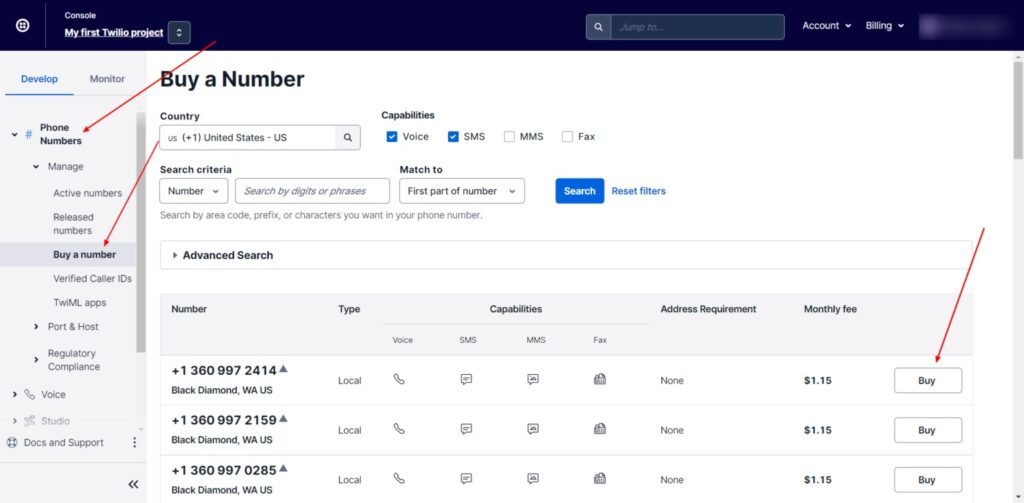Click the Reset filters link
The image size is (1024, 503).
638,191
